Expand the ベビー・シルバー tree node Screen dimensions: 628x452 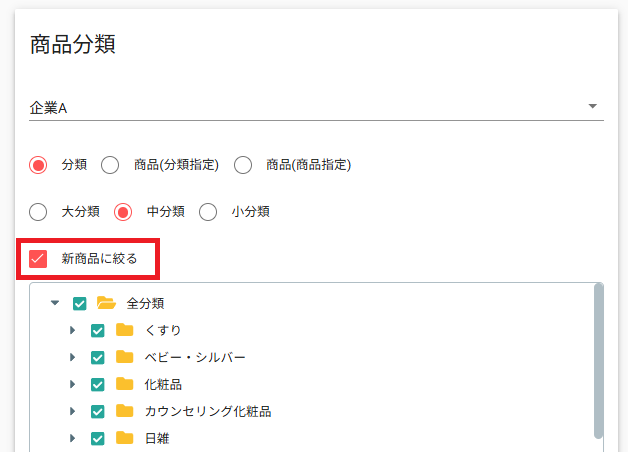point(72,357)
